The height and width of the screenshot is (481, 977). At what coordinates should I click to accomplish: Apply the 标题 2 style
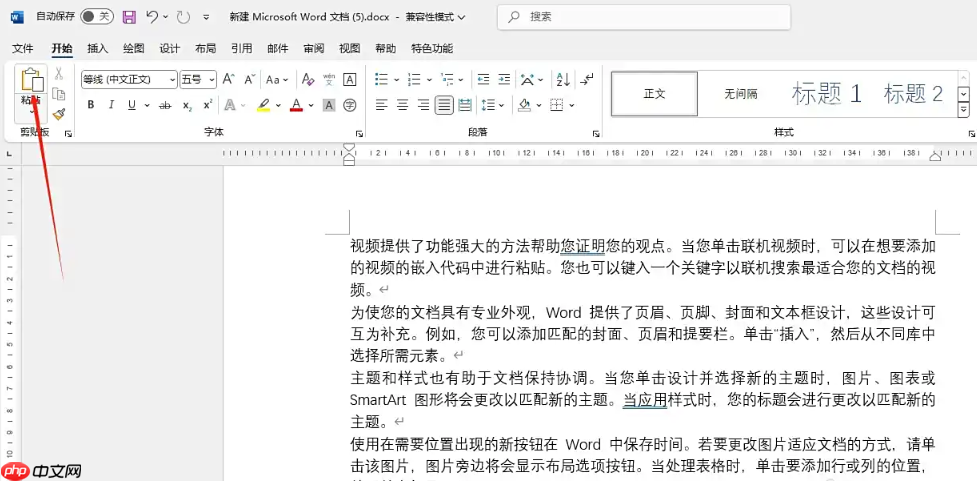point(913,93)
